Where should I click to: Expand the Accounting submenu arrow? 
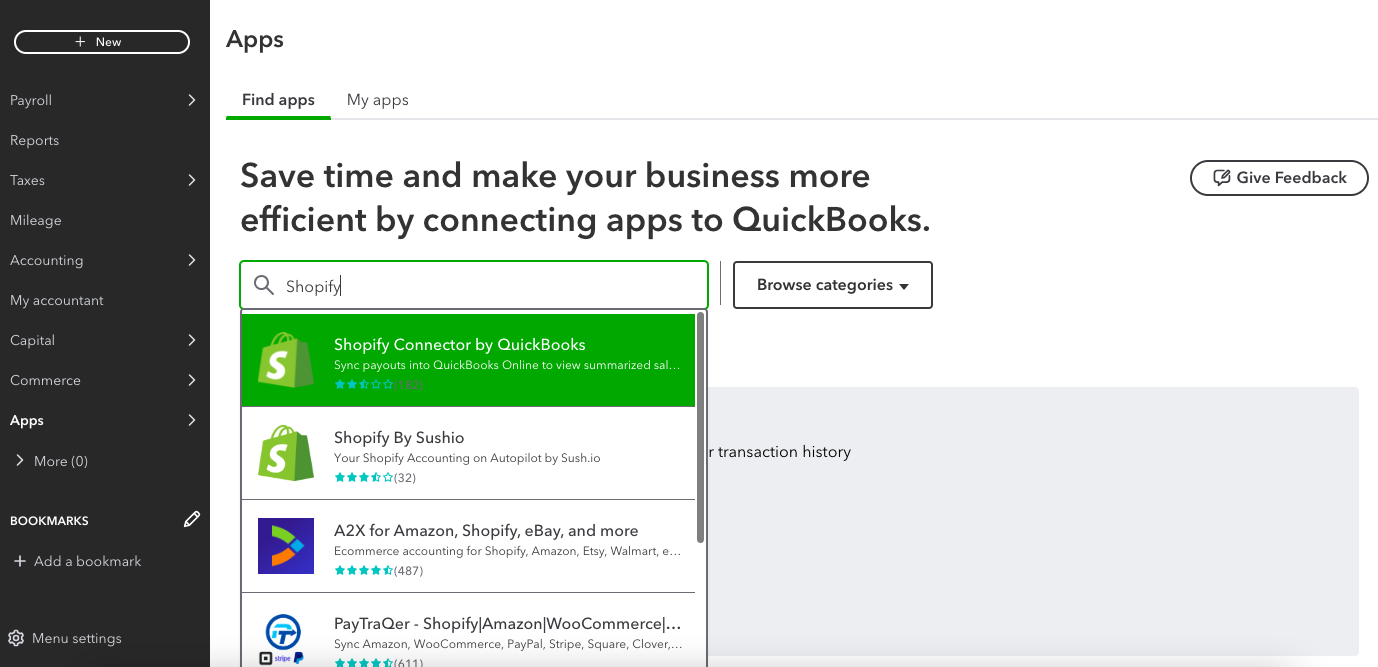point(192,260)
